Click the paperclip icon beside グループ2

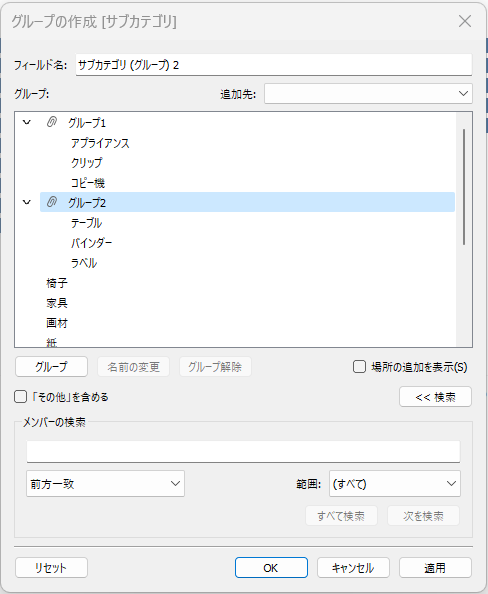click(x=52, y=202)
